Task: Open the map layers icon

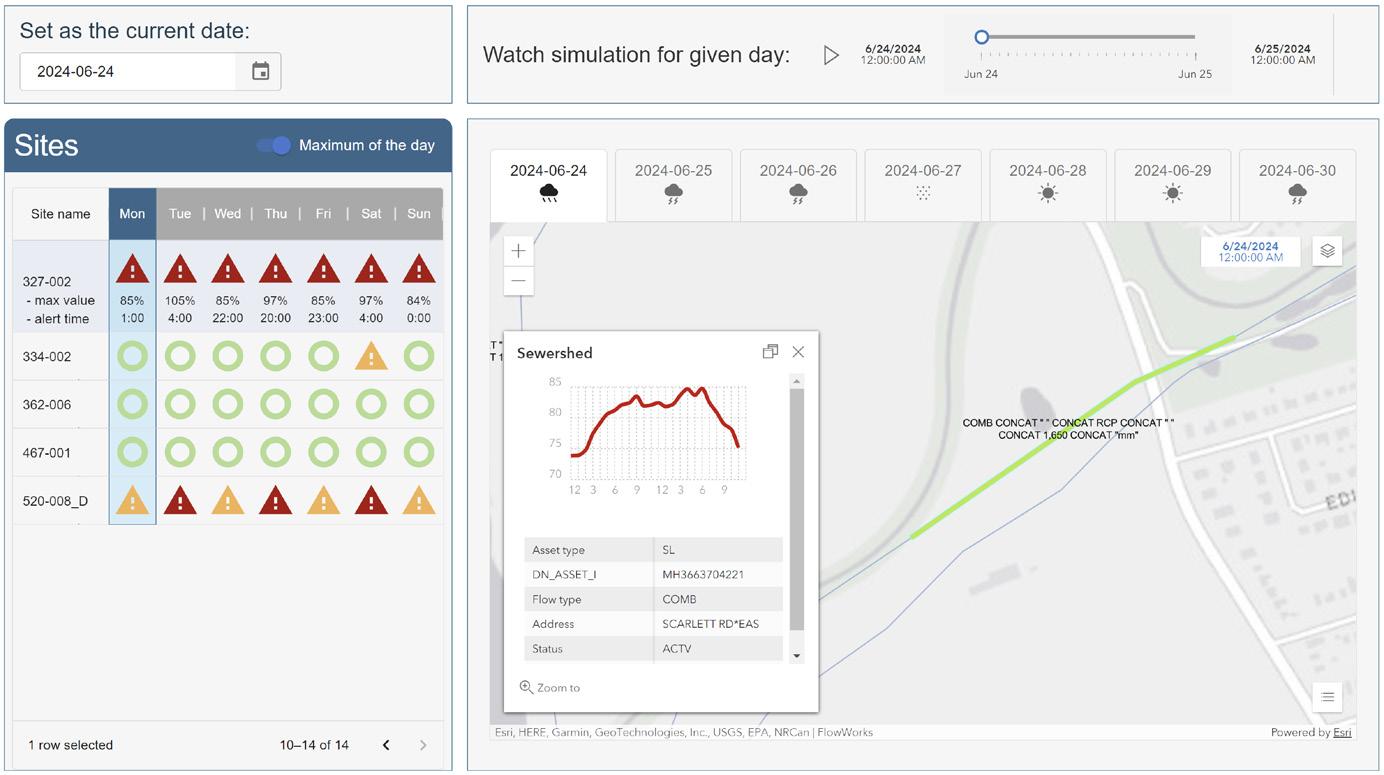Action: (x=1327, y=251)
